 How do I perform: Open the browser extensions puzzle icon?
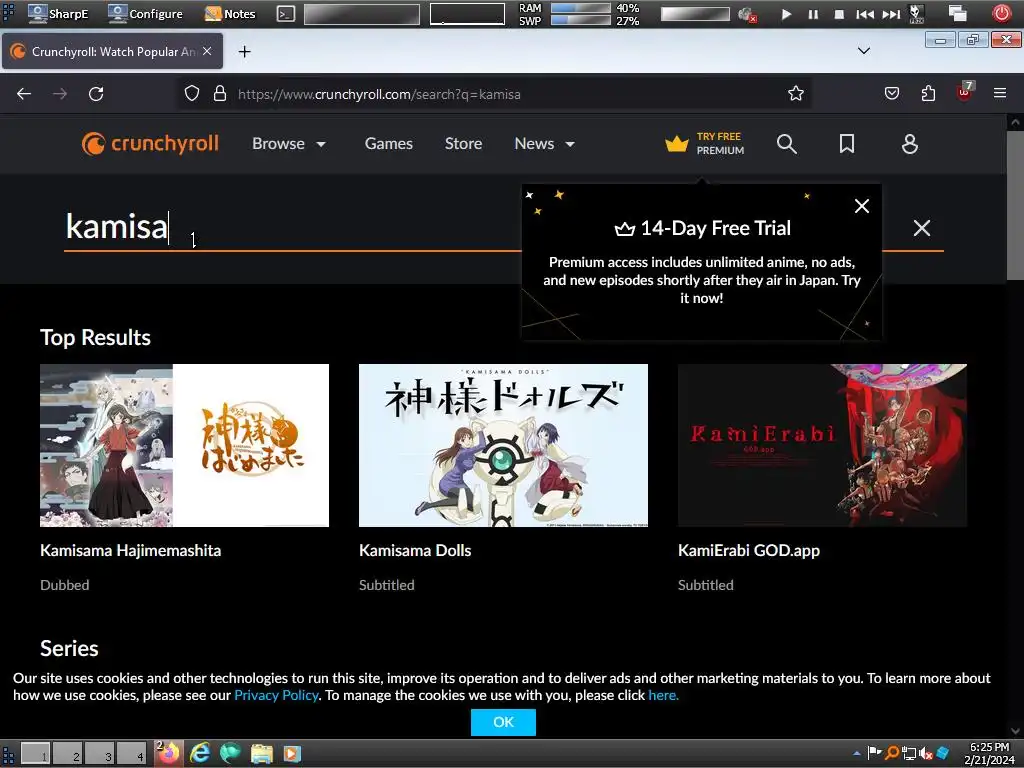tap(928, 94)
